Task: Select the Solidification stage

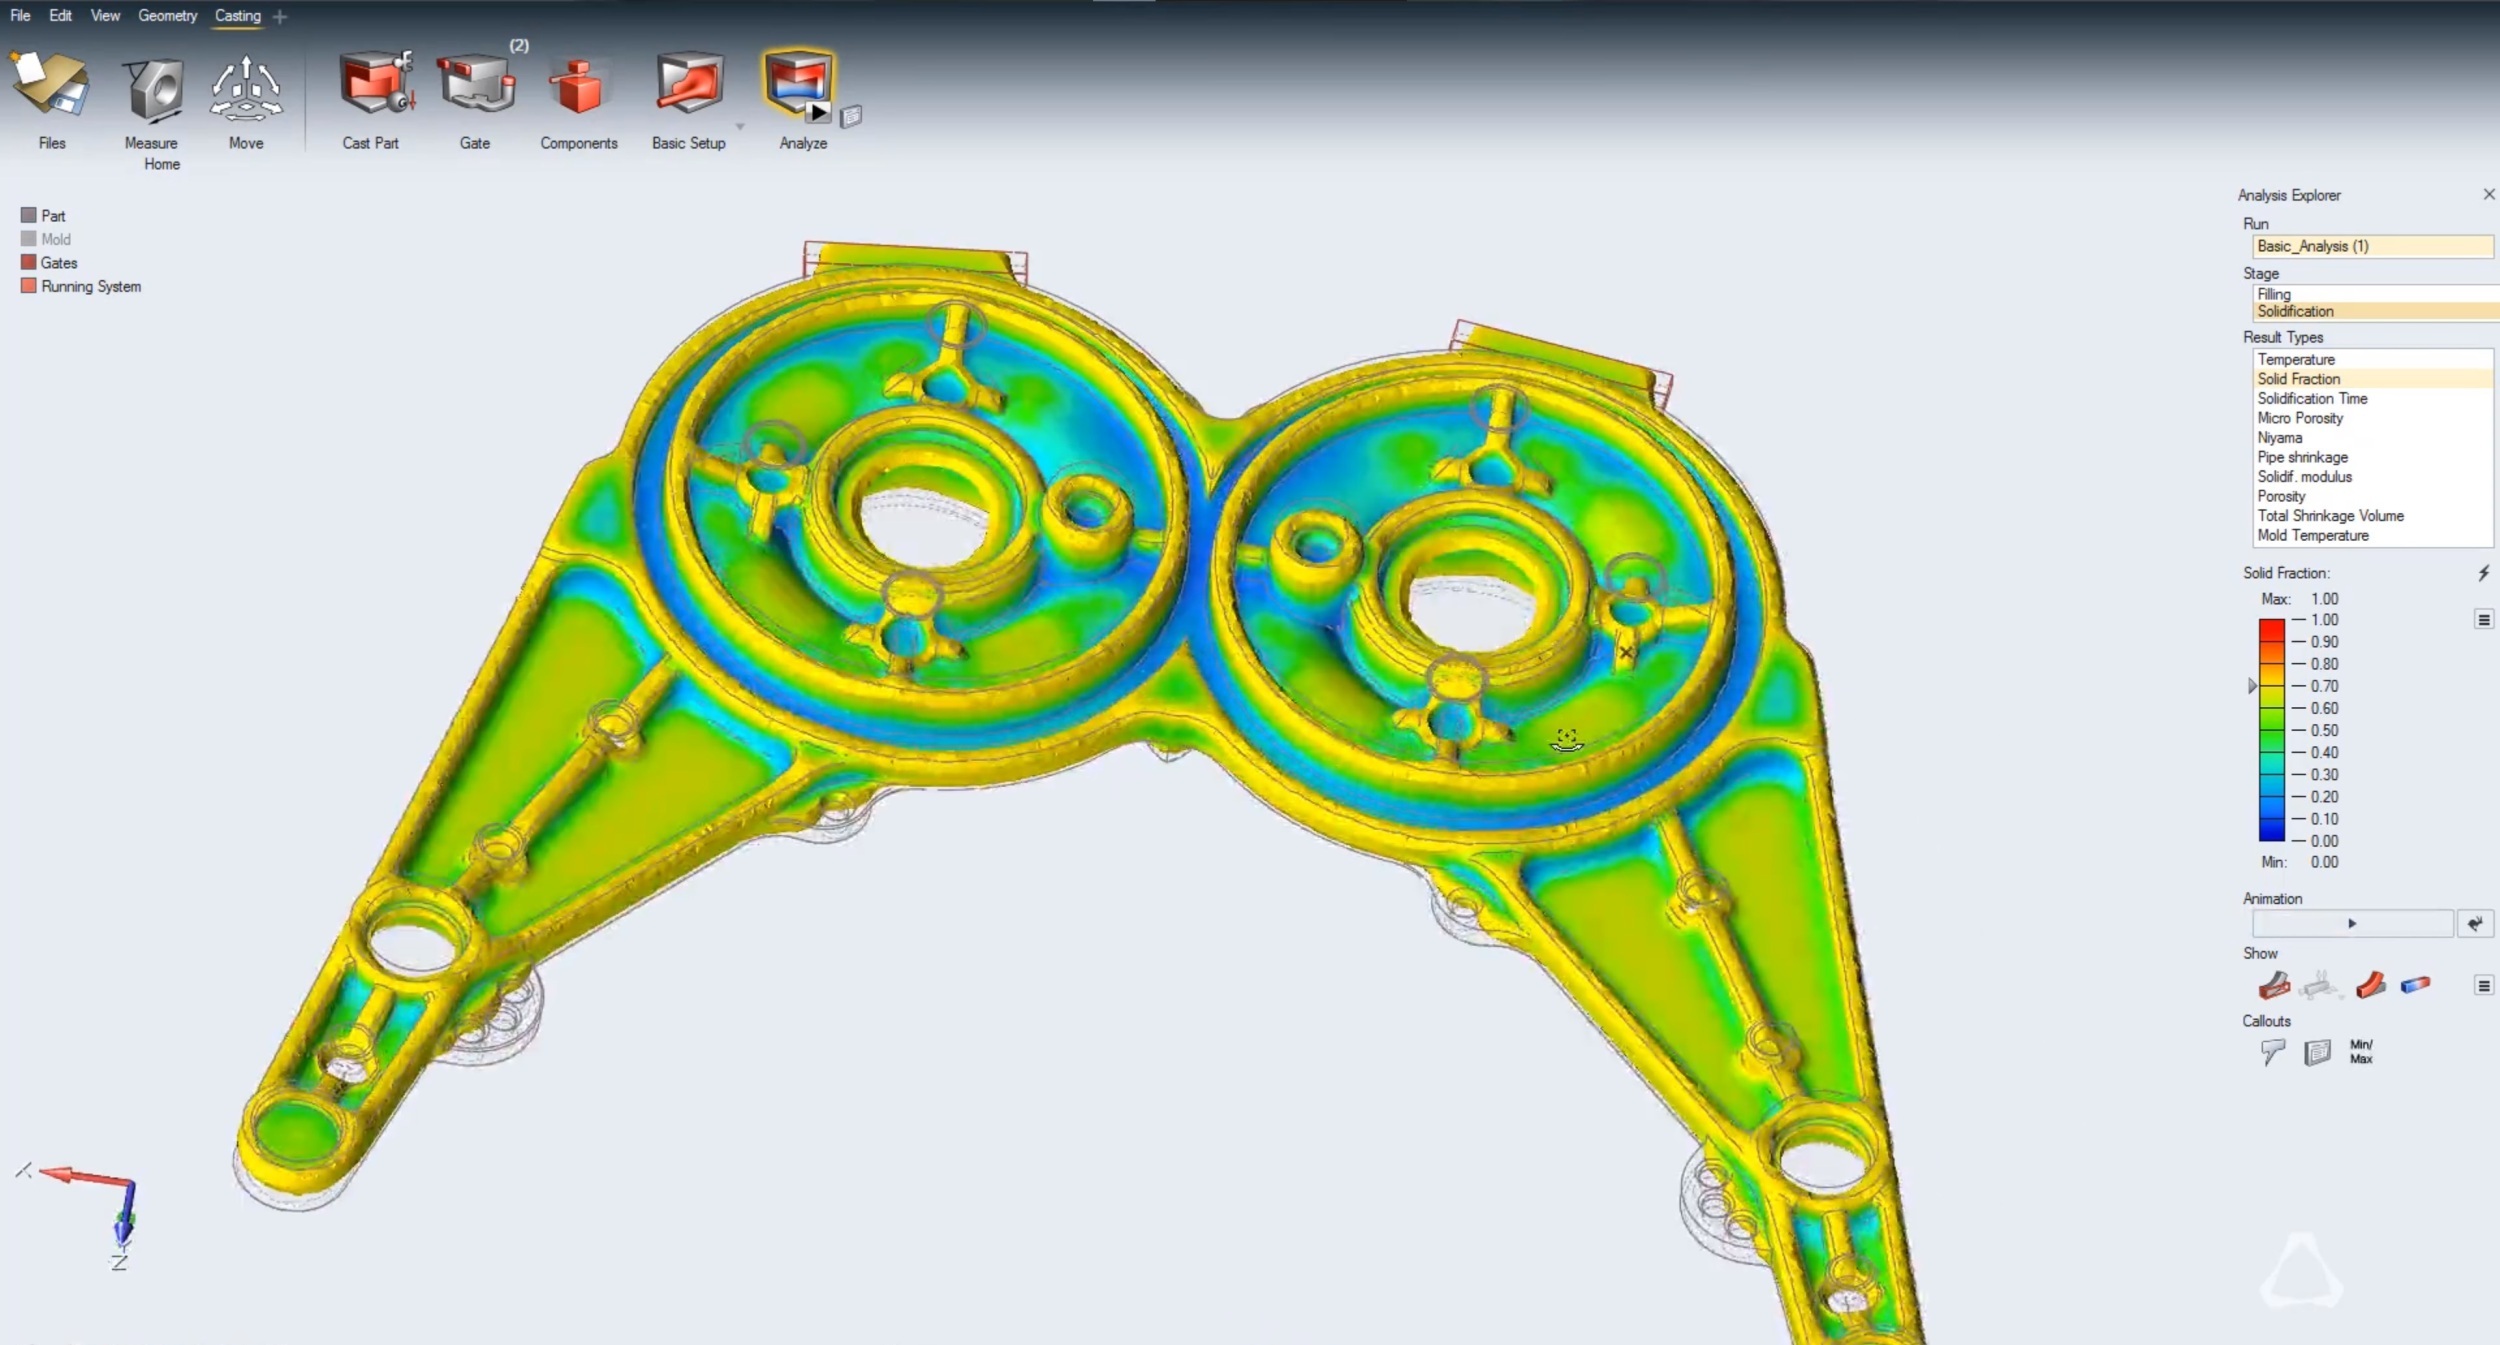Action: (x=2375, y=311)
